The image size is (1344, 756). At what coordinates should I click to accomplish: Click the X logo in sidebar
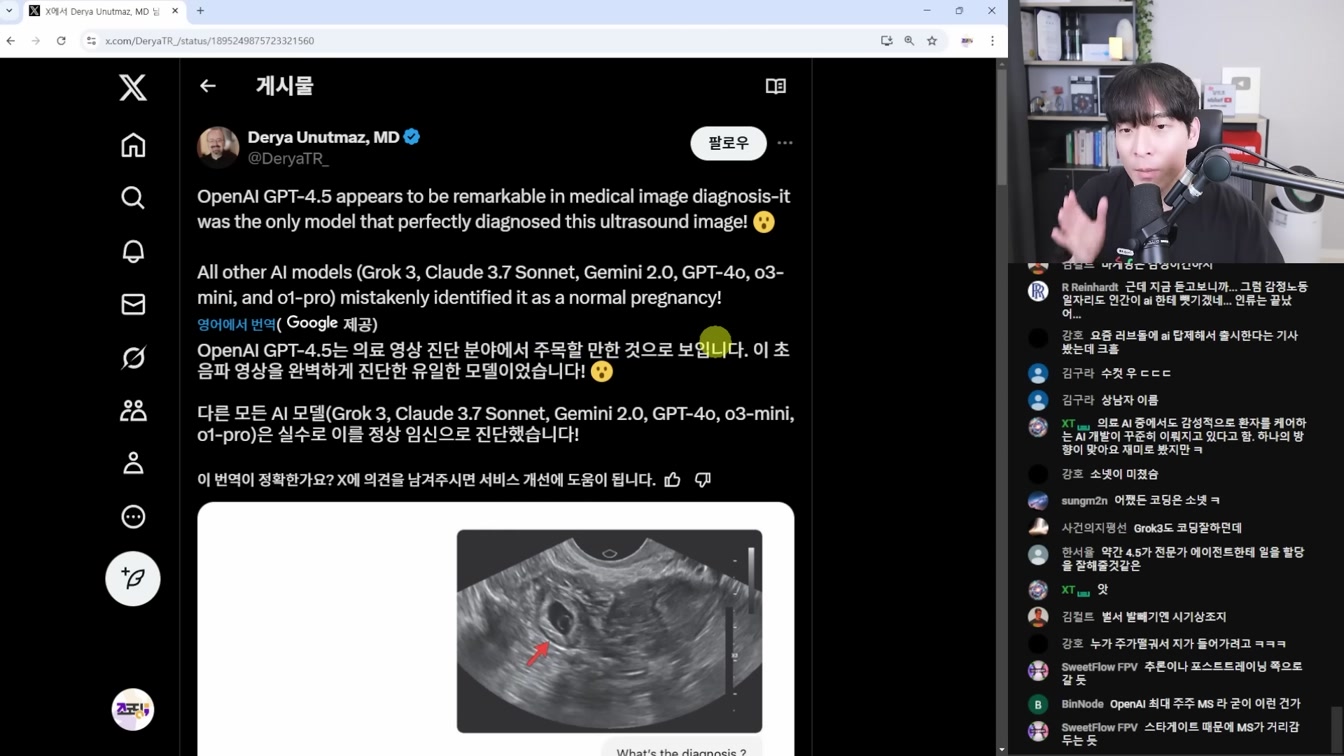pos(133,87)
